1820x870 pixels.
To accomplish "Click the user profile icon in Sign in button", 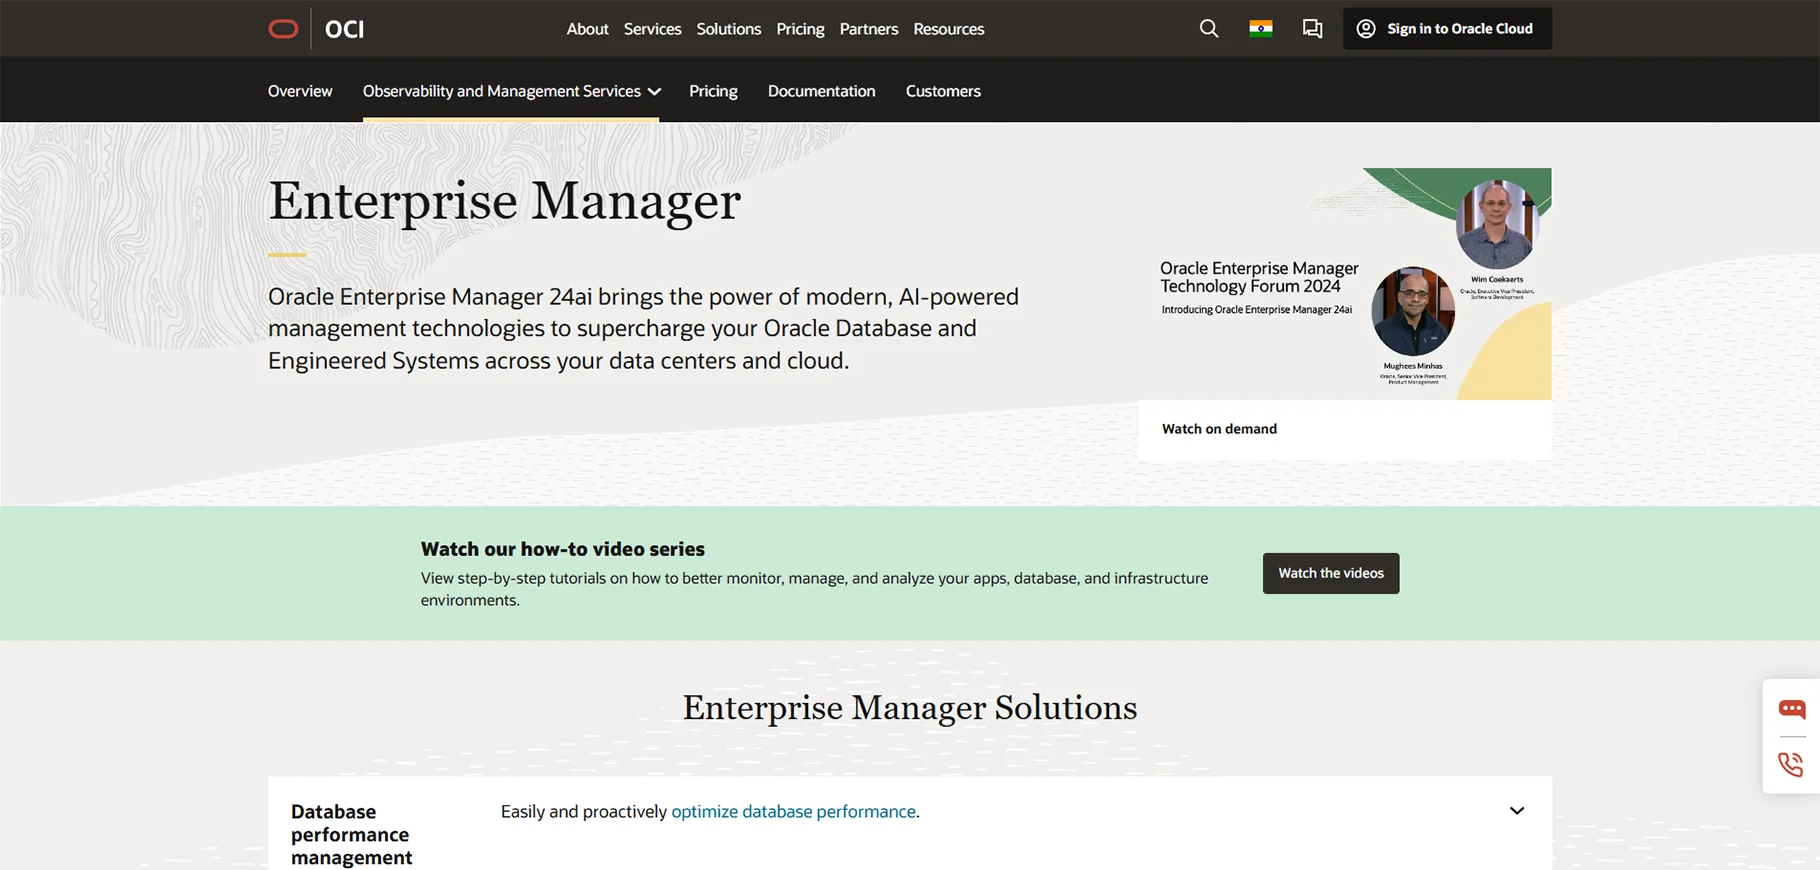I will (x=1366, y=29).
